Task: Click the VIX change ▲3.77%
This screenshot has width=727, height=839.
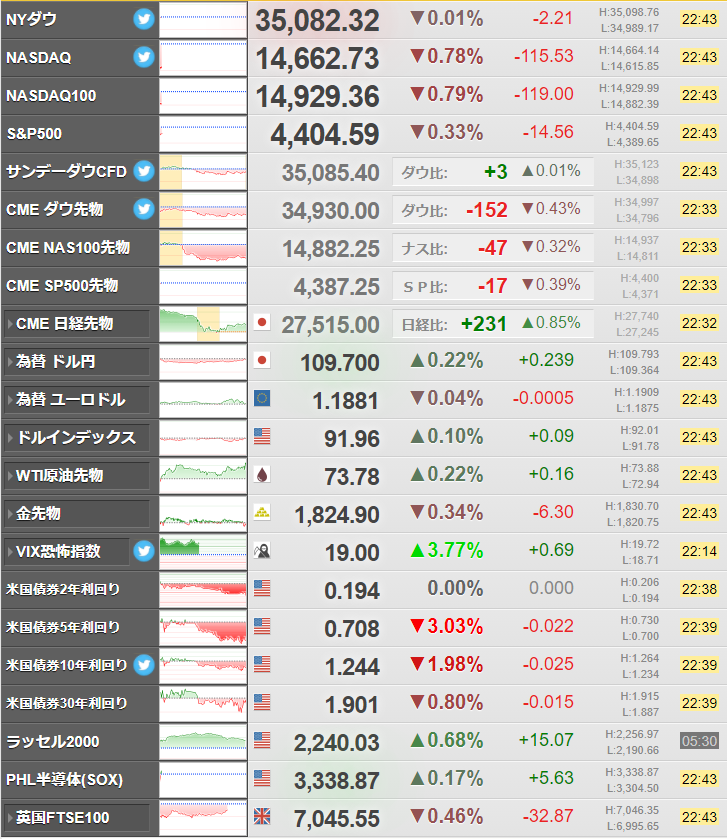Action: 447,550
